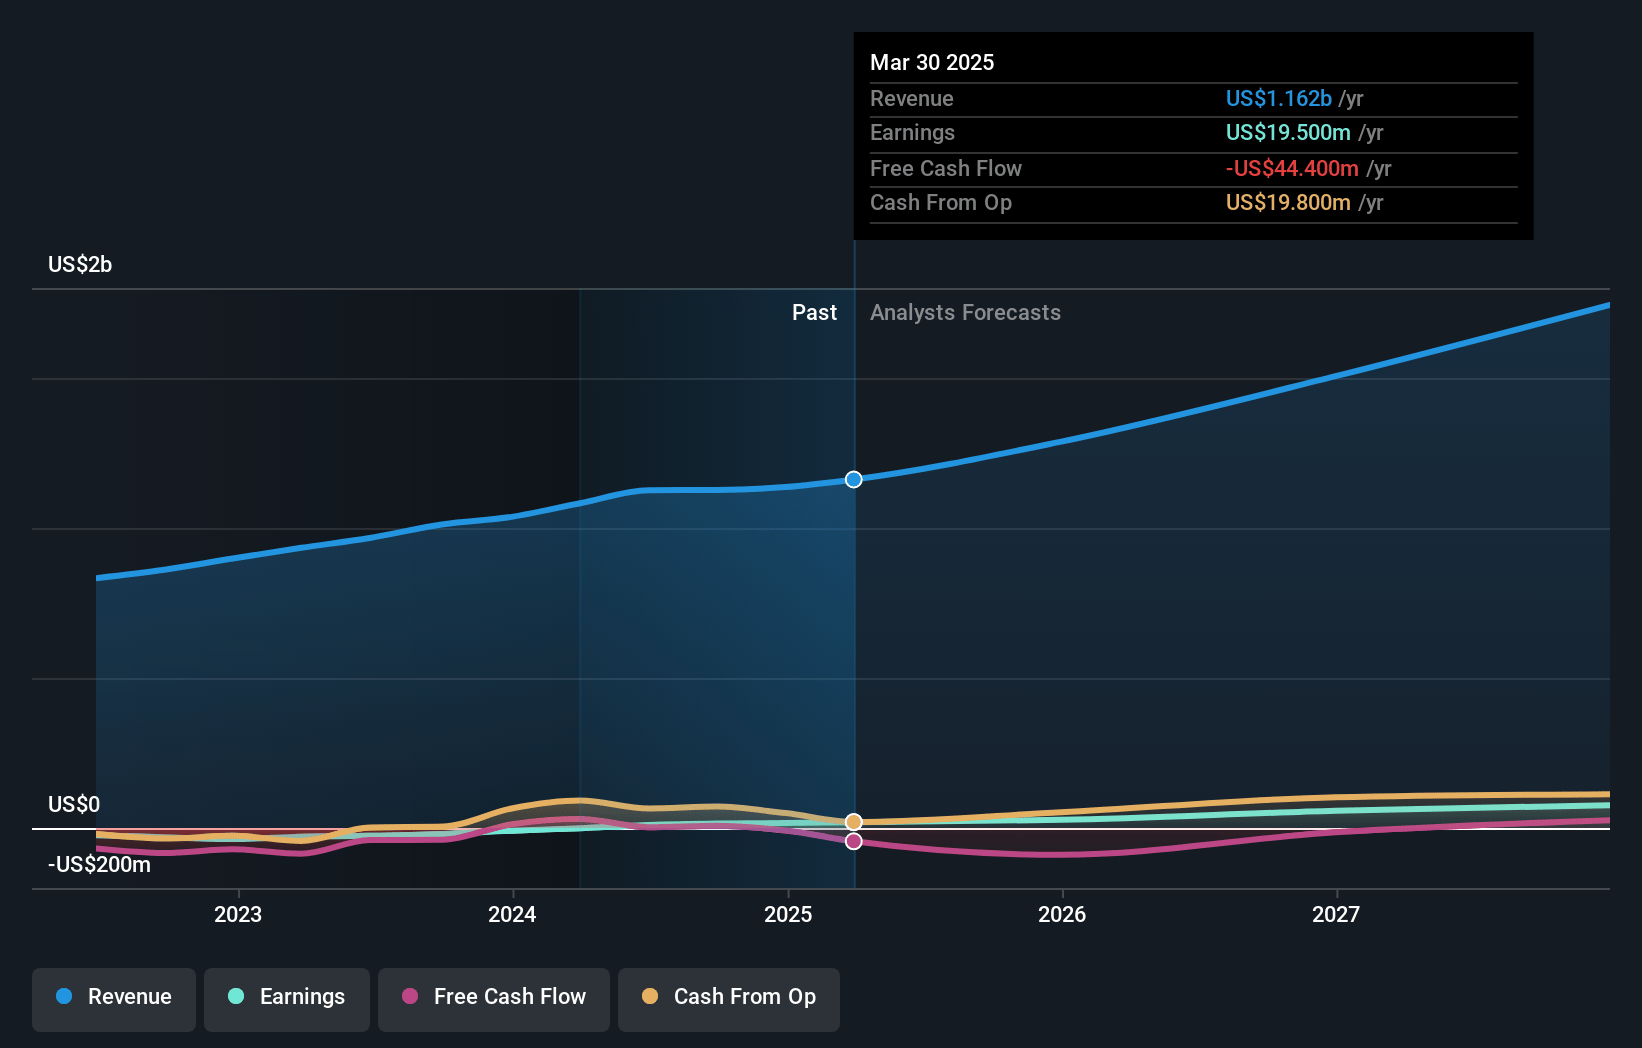Click the orange Cash From Op data point
This screenshot has width=1642, height=1048.
853,822
